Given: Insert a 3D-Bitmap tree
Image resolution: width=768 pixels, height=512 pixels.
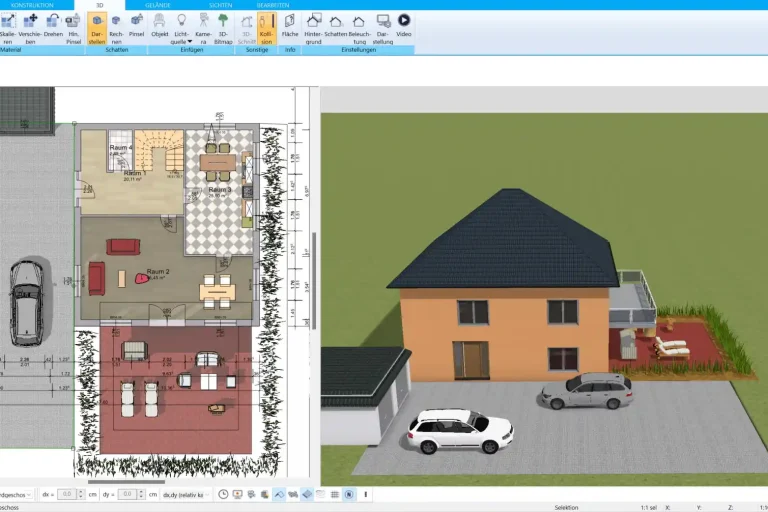Looking at the screenshot, I should tap(223, 29).
